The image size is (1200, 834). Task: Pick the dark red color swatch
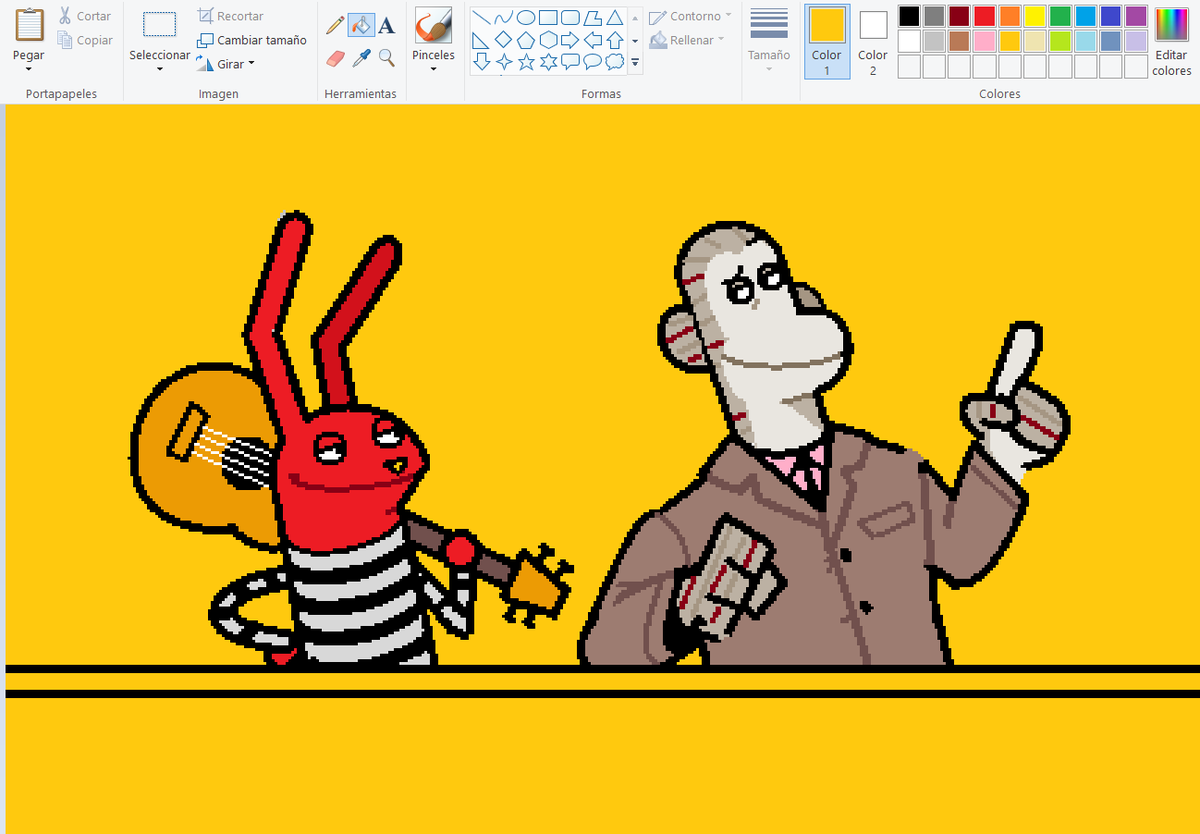[x=959, y=16]
